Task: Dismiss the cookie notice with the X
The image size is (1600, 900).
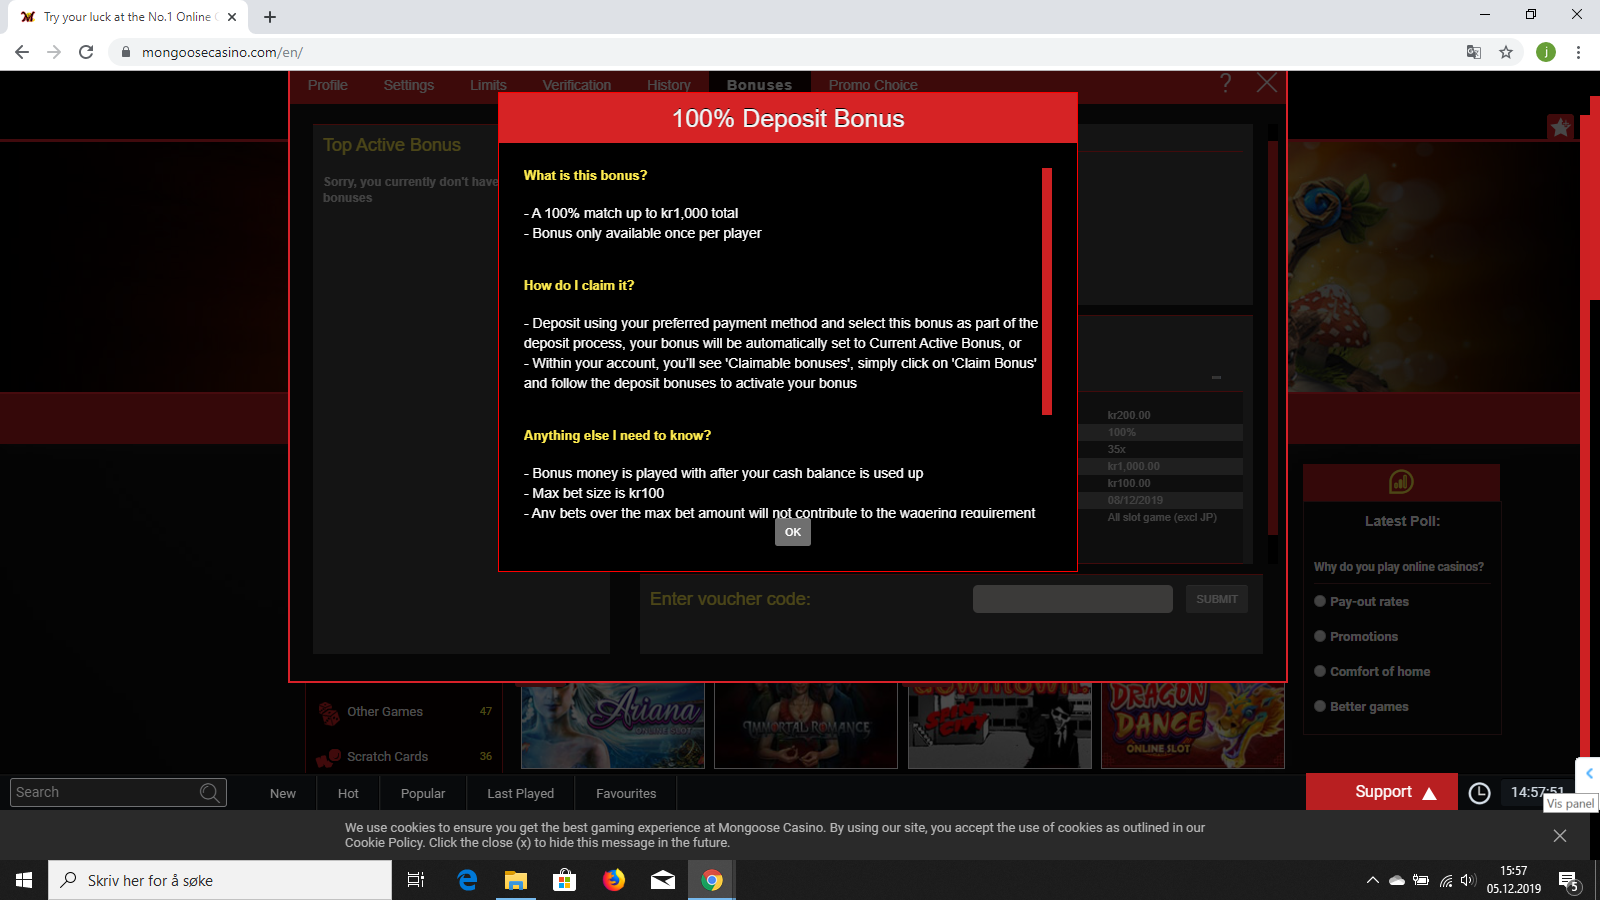Action: pos(1560,836)
